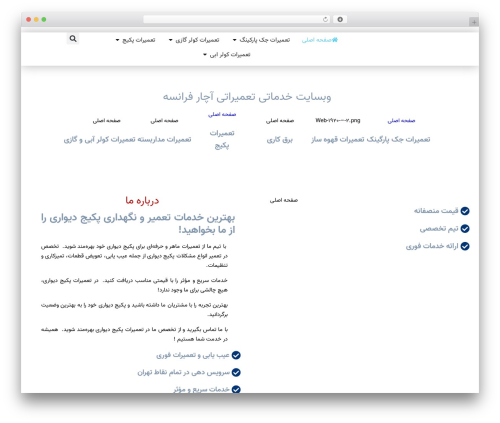Open تعمیرات پکیج service link in body
The width and height of the screenshot is (500, 423).
pyautogui.click(x=222, y=139)
